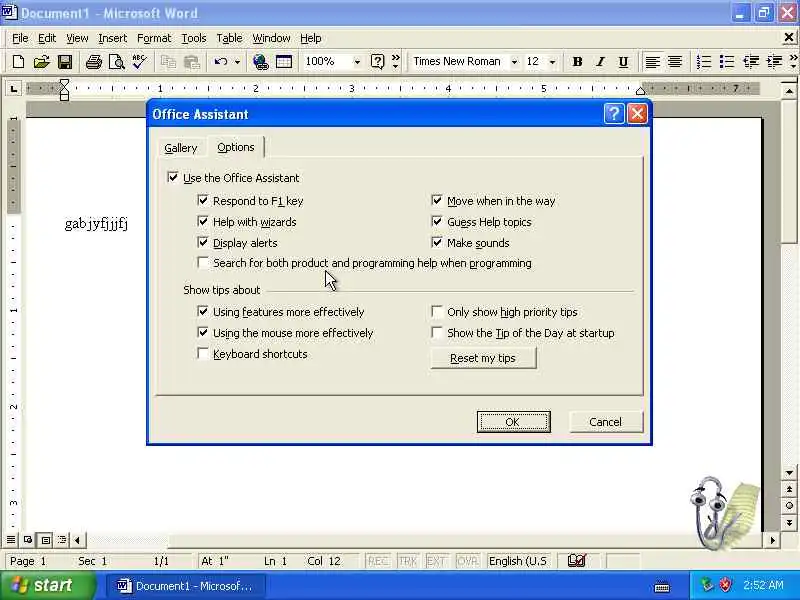Open the font size 12 dropdown
Screen dimensions: 800x600
(x=553, y=62)
